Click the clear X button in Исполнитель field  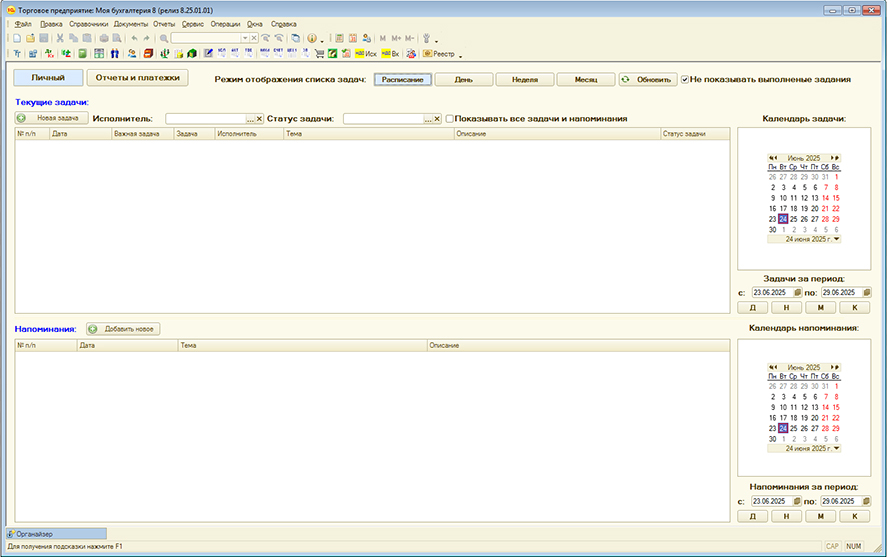(259, 119)
